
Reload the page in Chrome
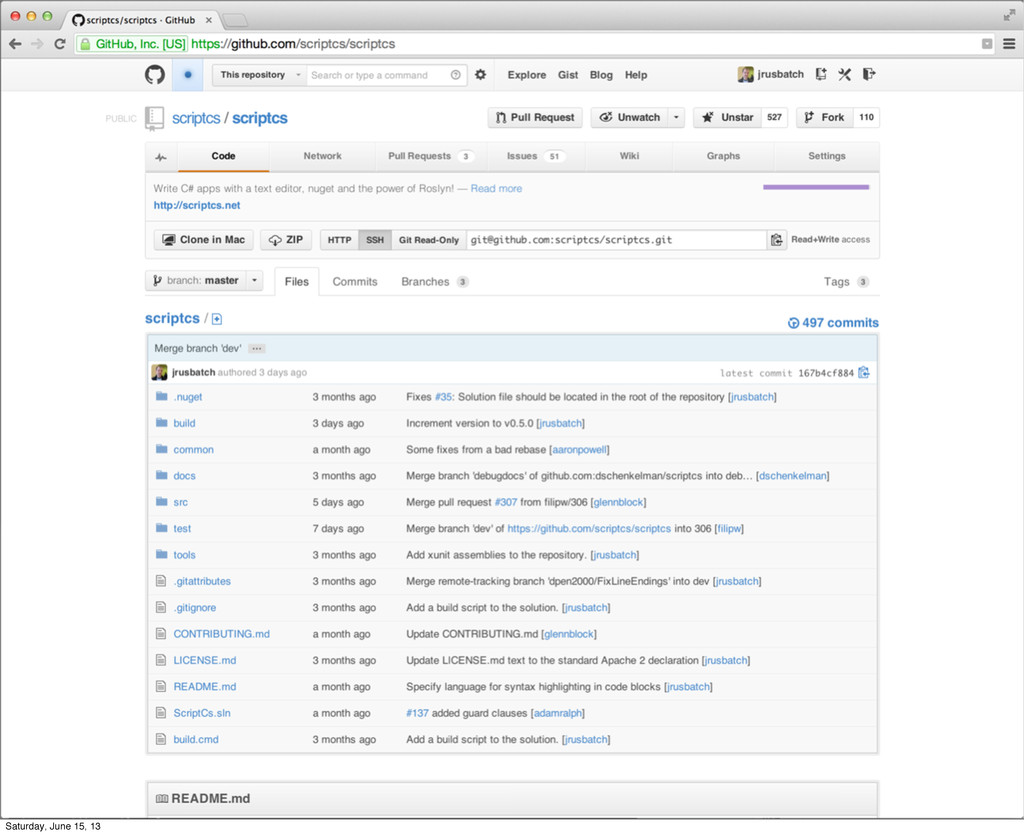point(59,44)
